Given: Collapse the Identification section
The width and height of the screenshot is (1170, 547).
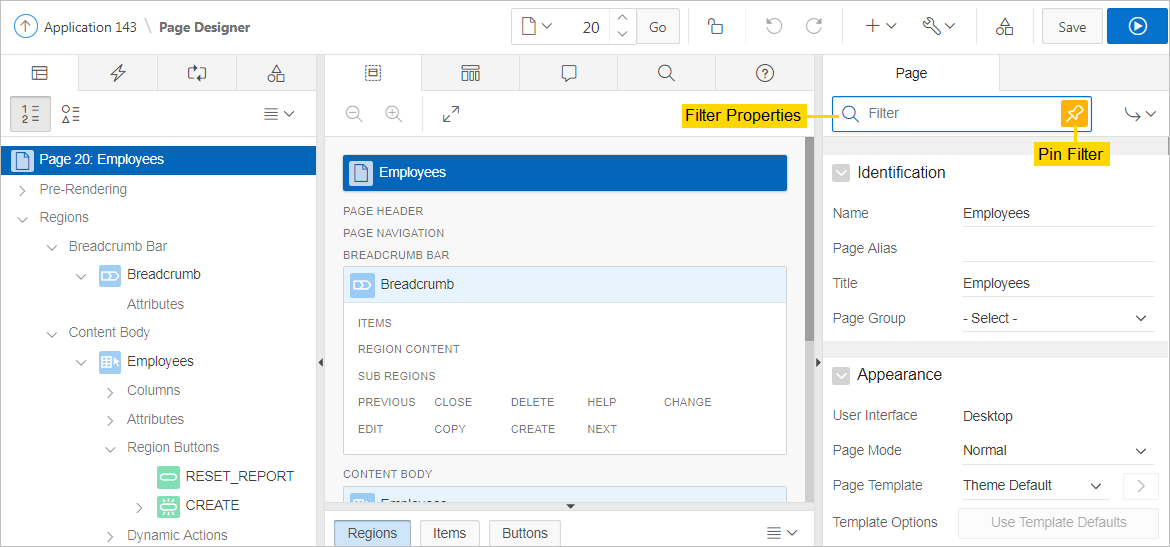Looking at the screenshot, I should click(842, 173).
